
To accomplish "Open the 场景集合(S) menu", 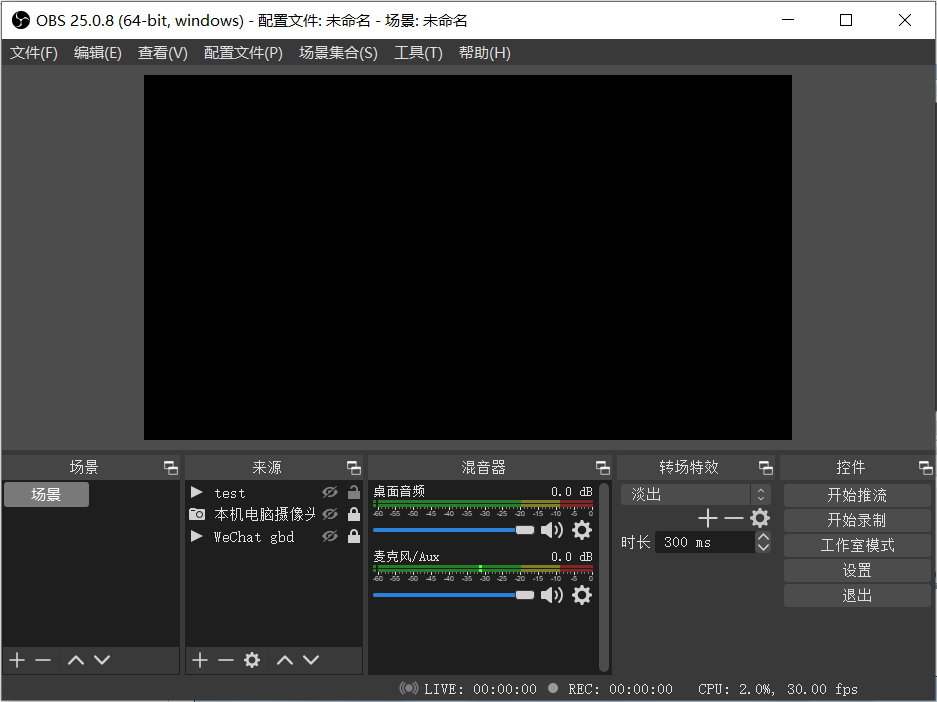I will pyautogui.click(x=338, y=53).
